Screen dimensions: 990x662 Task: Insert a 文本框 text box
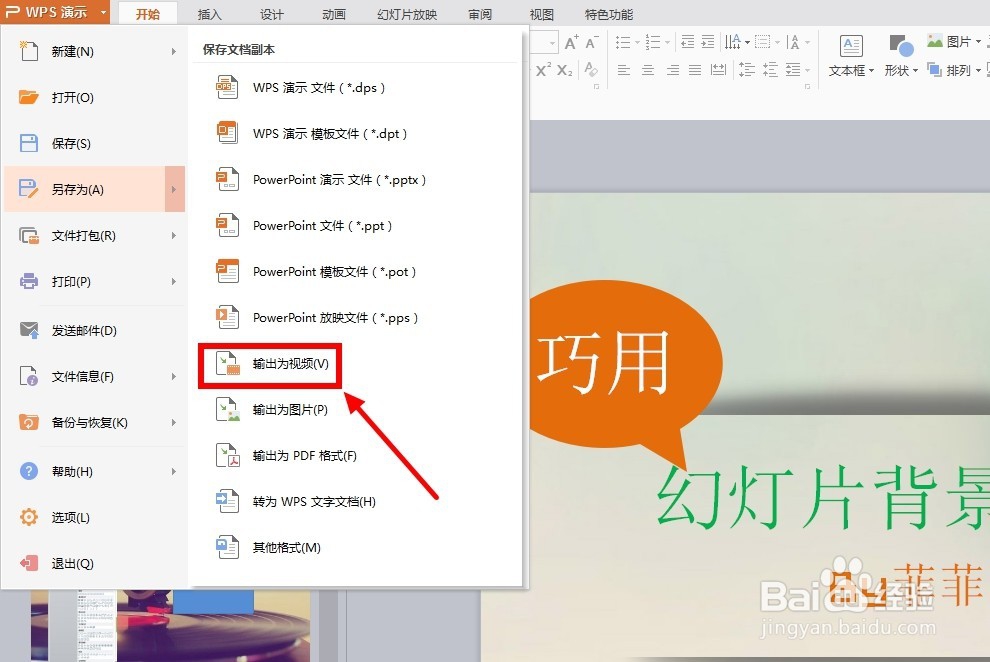[851, 56]
